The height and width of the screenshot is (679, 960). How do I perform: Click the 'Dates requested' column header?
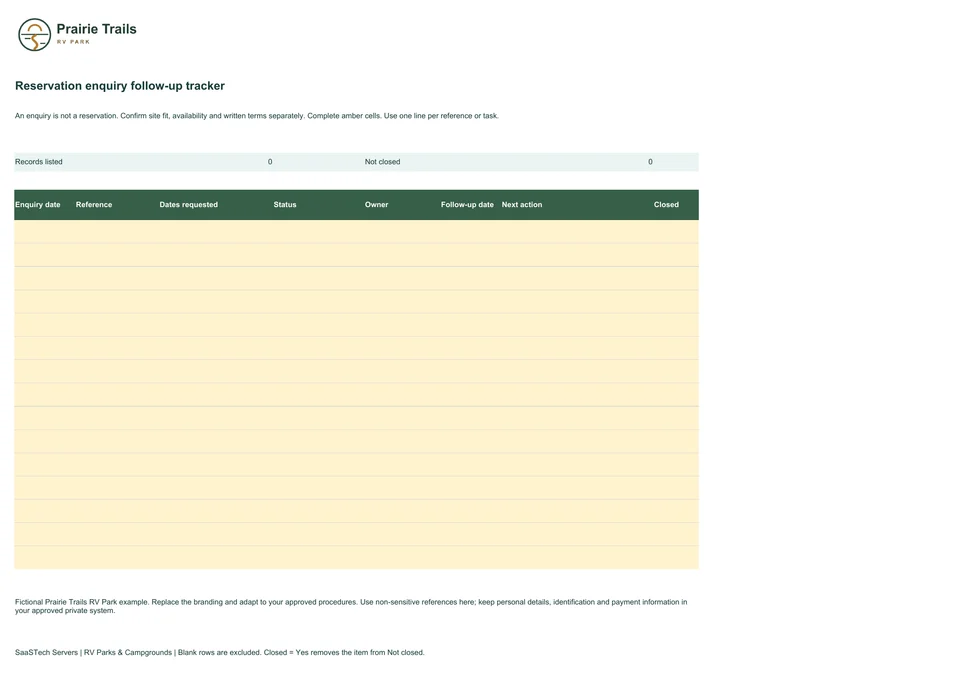[189, 204]
